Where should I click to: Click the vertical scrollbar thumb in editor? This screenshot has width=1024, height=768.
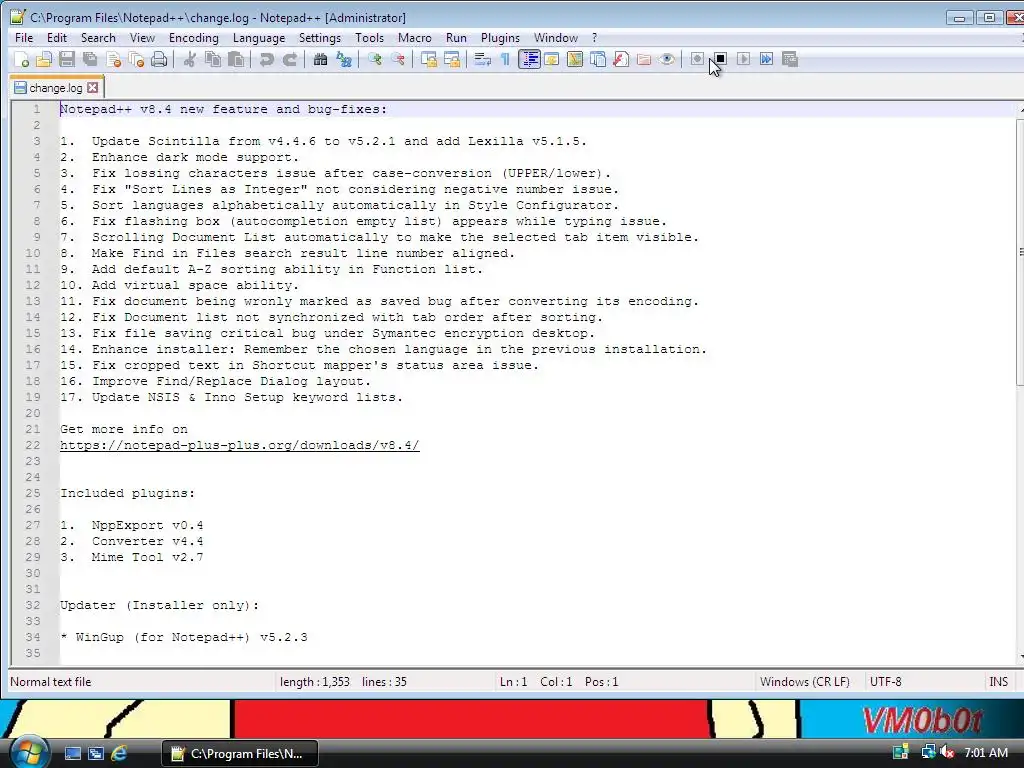[1019, 251]
